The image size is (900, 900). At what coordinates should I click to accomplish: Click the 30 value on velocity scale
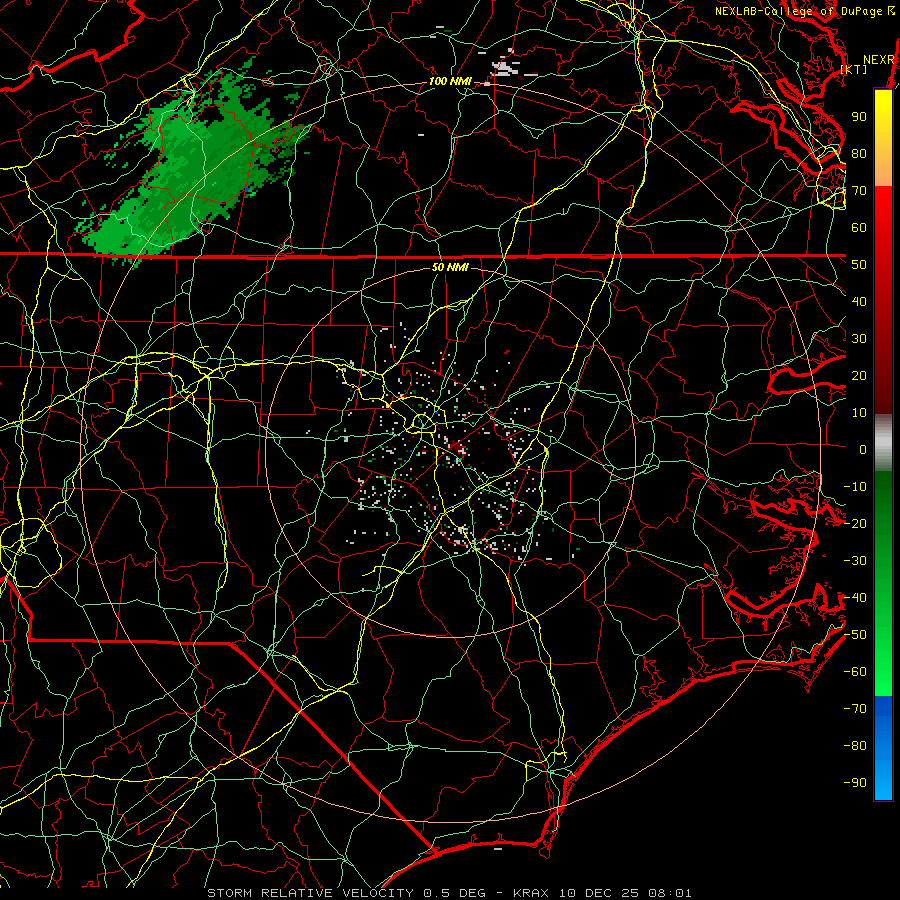[859, 339]
